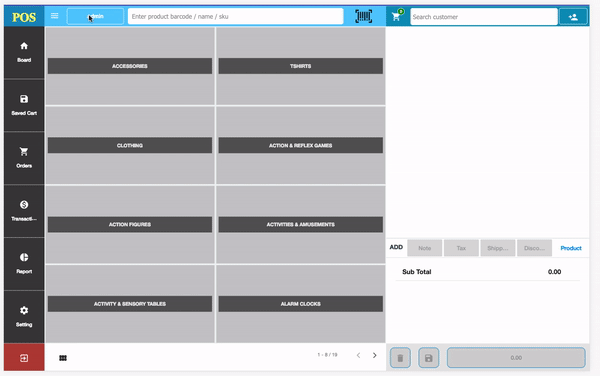
Task: Click the save cart floppy icon
Action: click(x=429, y=358)
